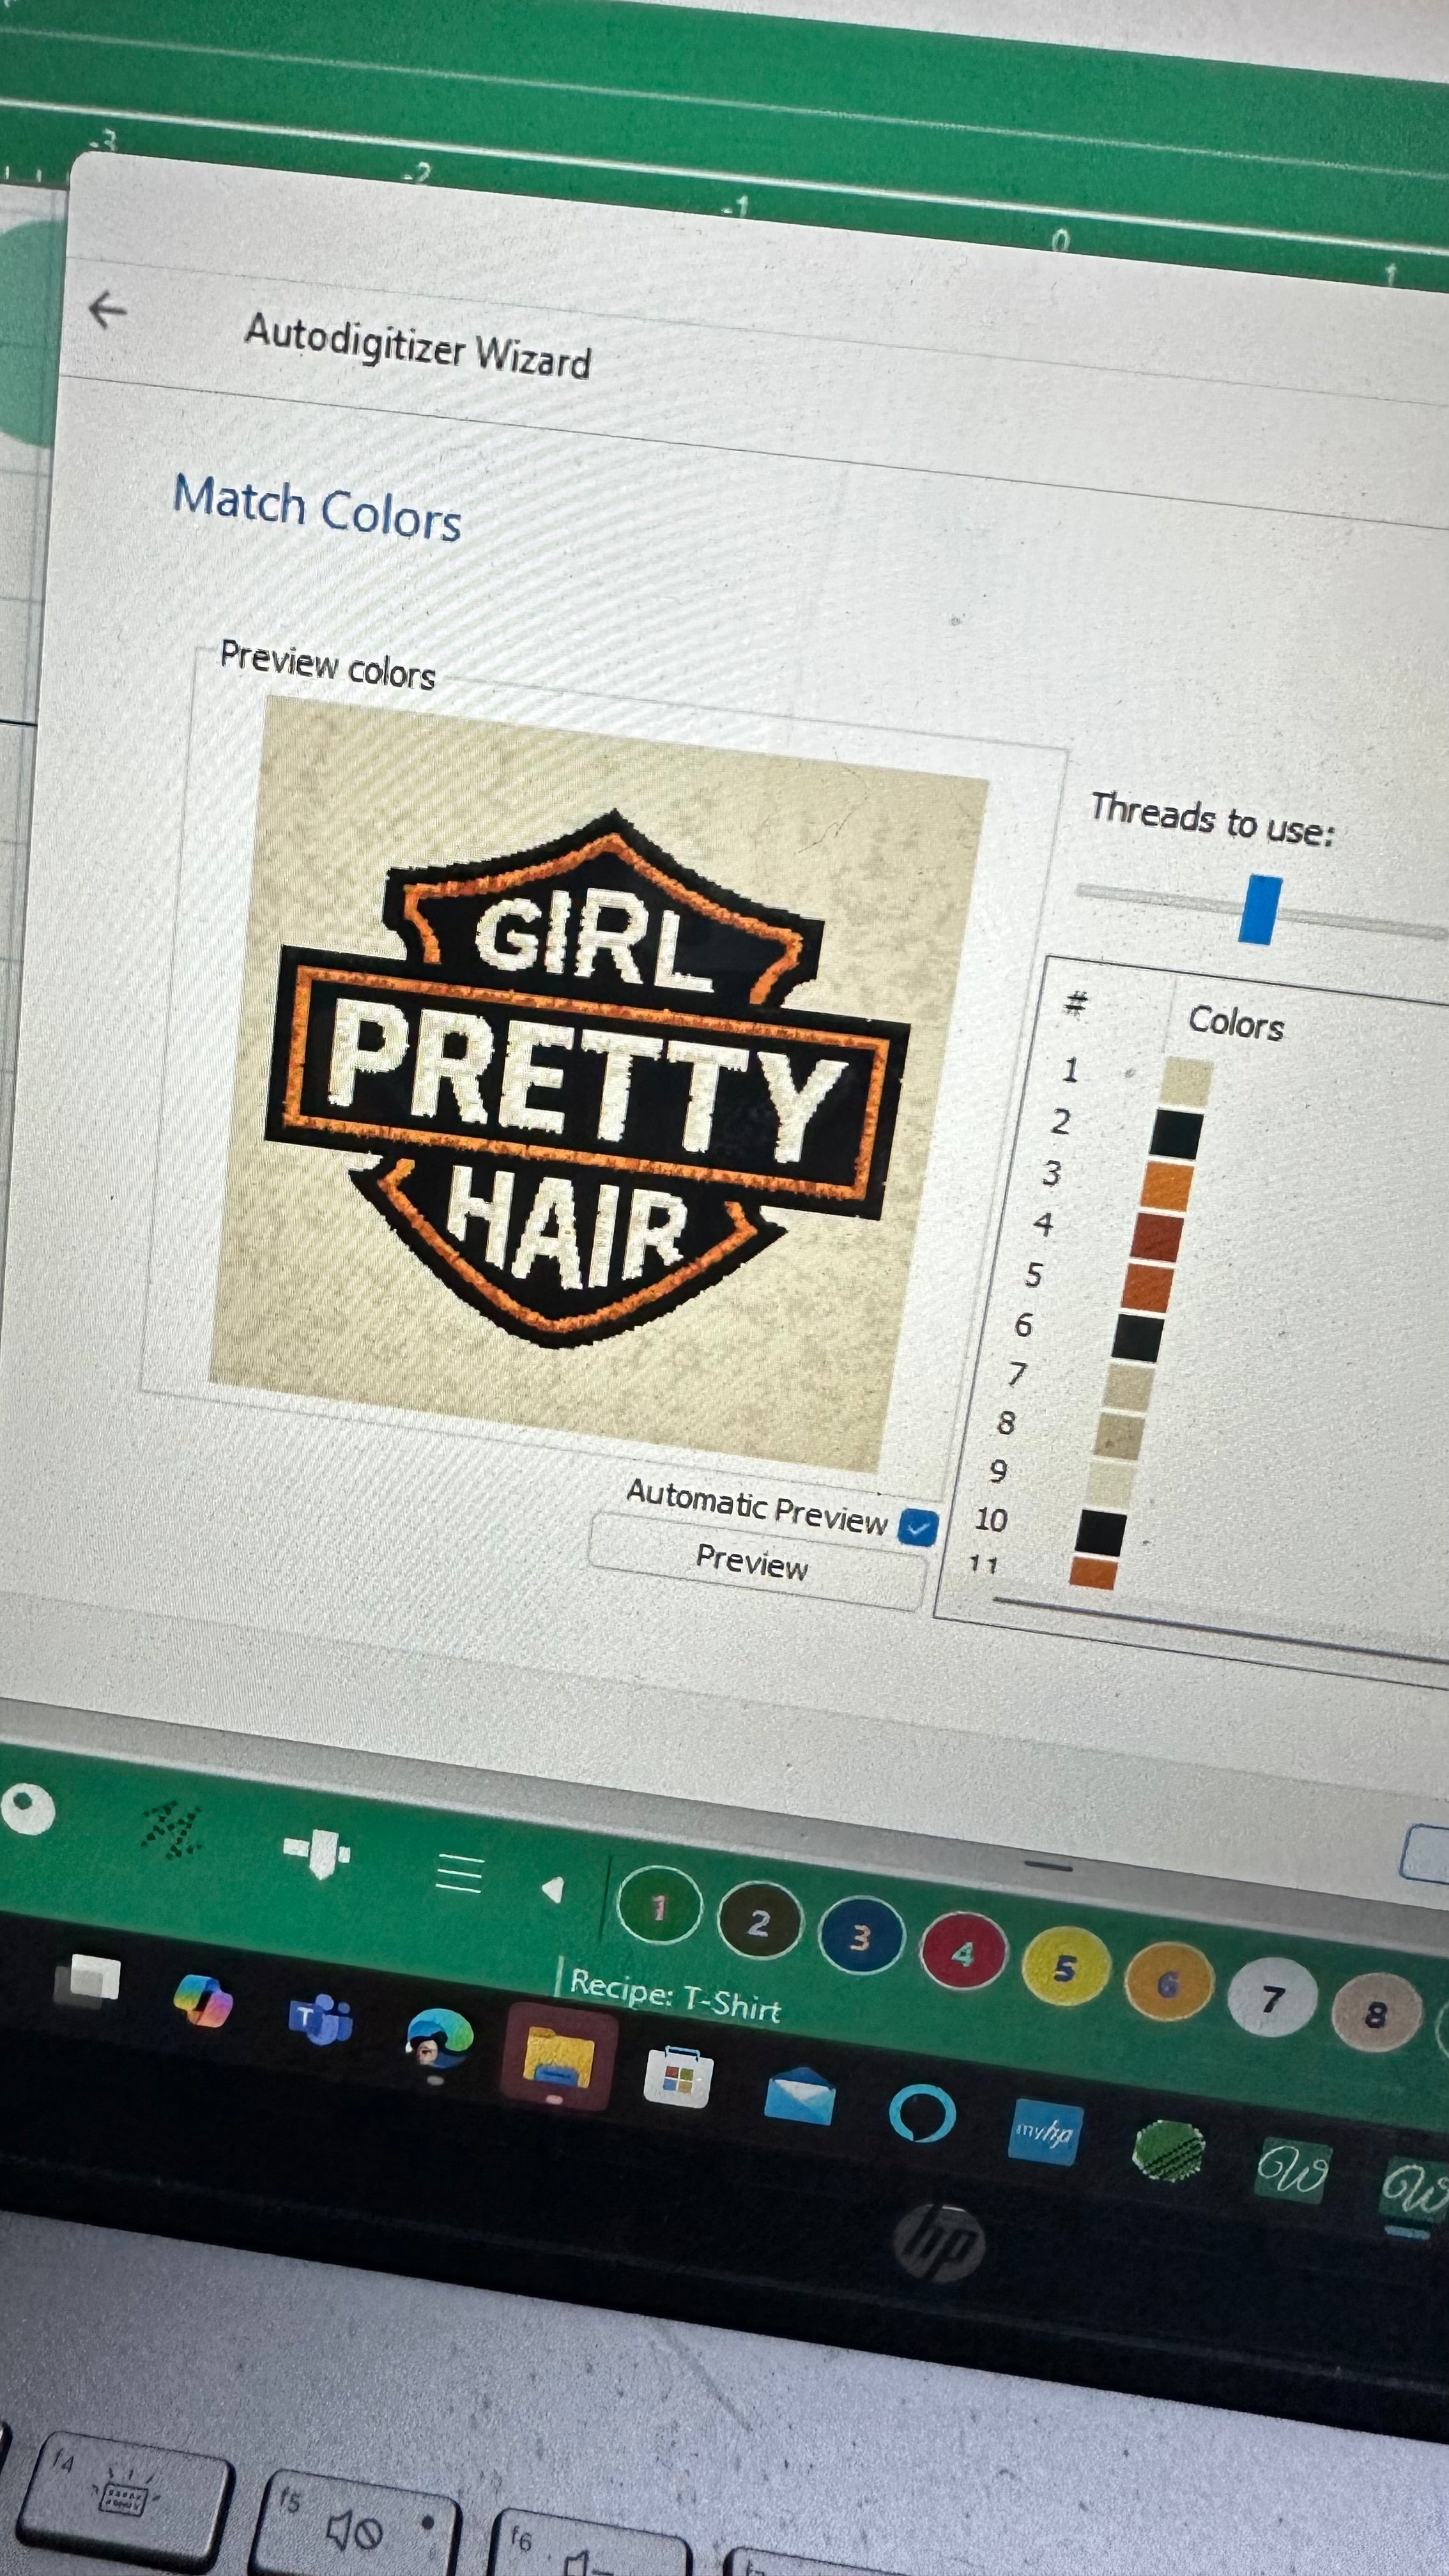Click the machine needle icon in status bar

(316, 1853)
